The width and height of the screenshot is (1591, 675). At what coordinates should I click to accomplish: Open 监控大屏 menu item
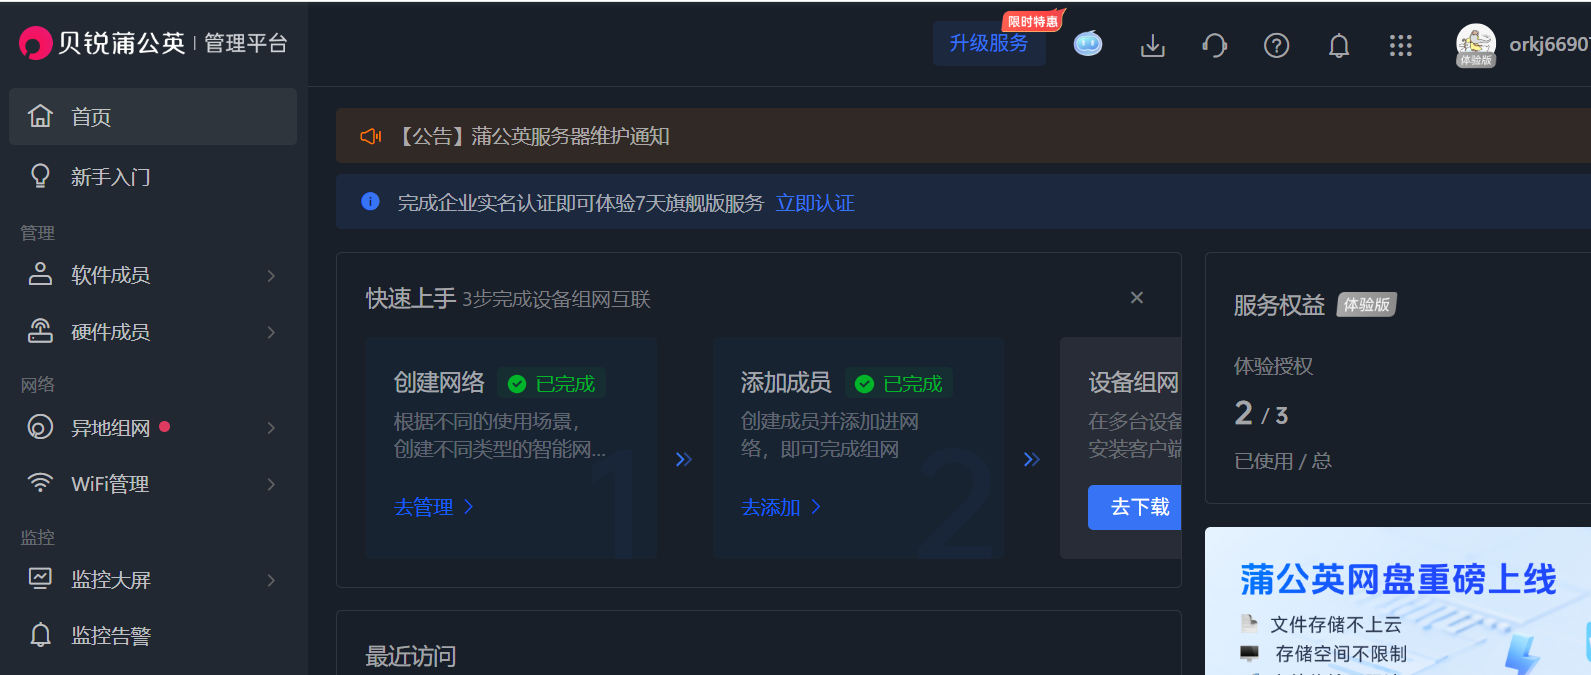click(x=153, y=579)
